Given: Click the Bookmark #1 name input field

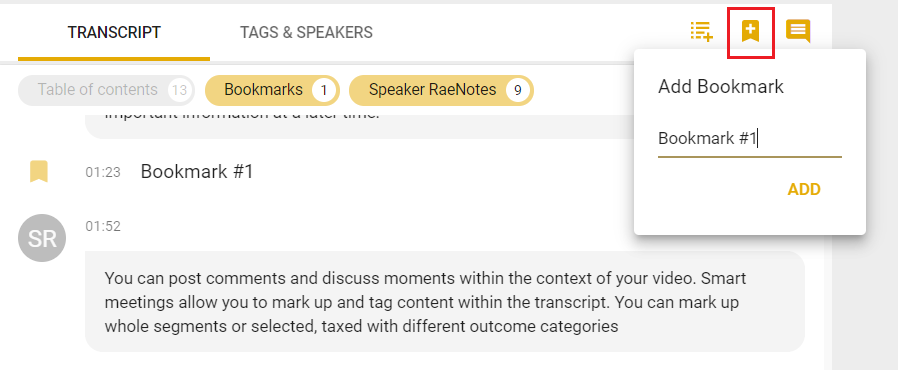Looking at the screenshot, I should coord(750,139).
